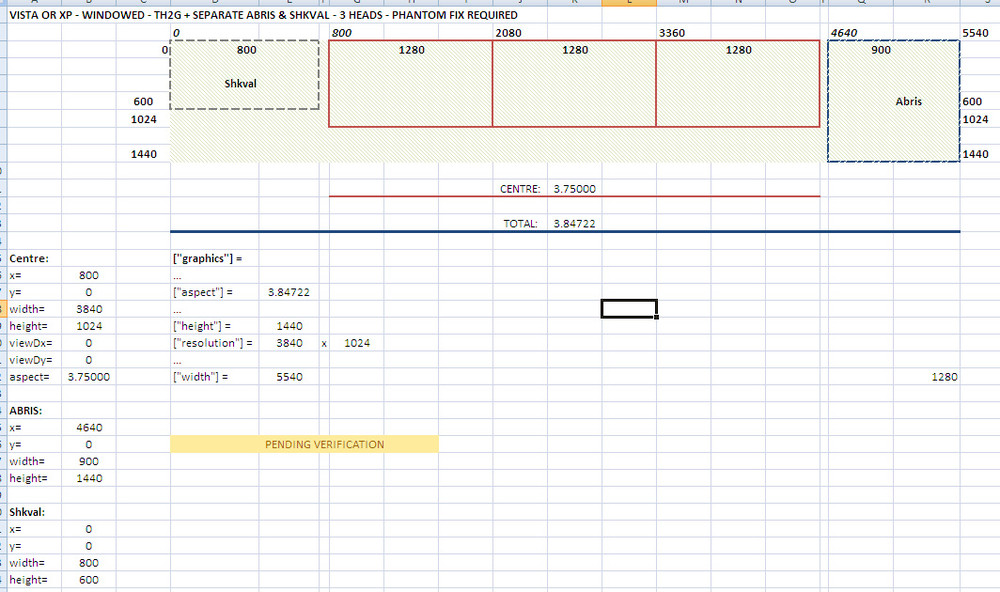Click the "Abris" label inside the blue dashed box

(908, 101)
